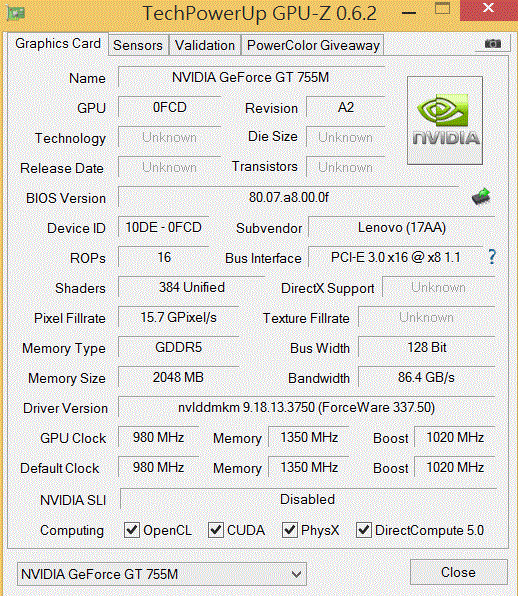This screenshot has height=596, width=518.
Task: Open the GPU selection dropdown arrow
Action: click(296, 574)
